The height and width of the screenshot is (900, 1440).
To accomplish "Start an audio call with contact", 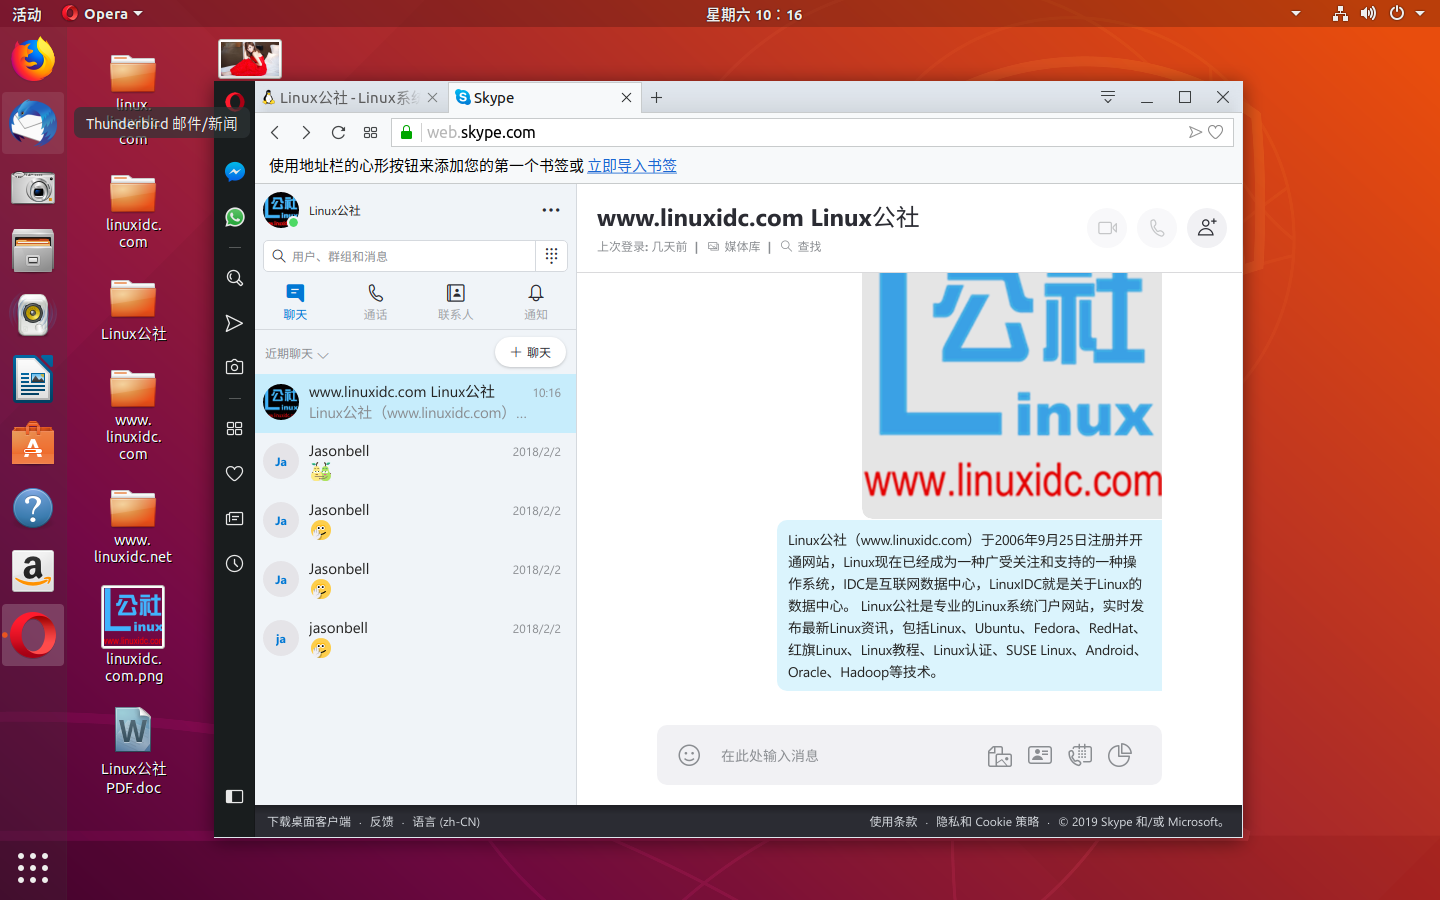I will pos(1157,228).
